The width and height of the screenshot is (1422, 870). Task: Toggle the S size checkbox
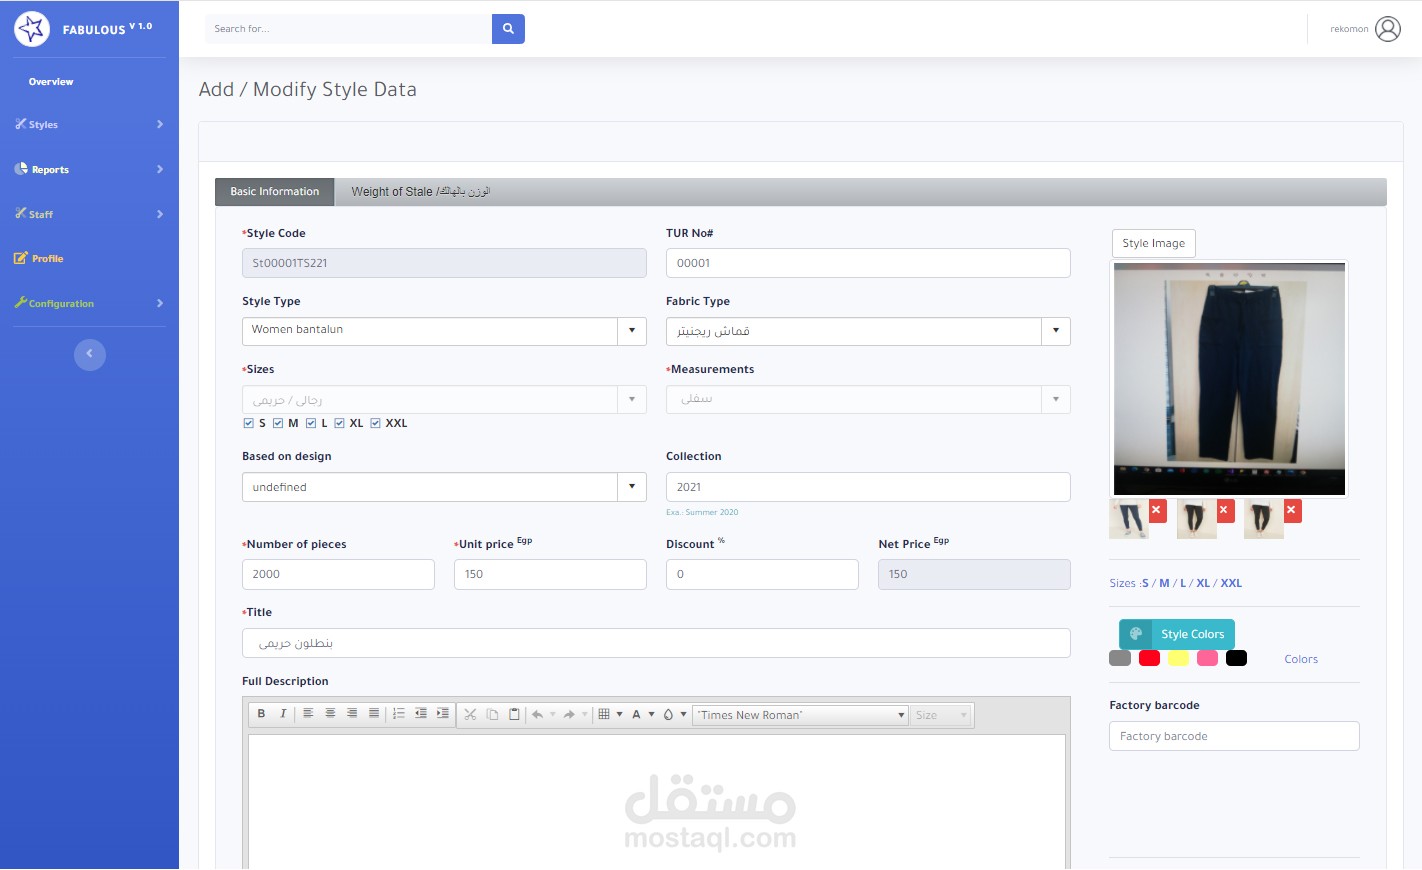[248, 422]
